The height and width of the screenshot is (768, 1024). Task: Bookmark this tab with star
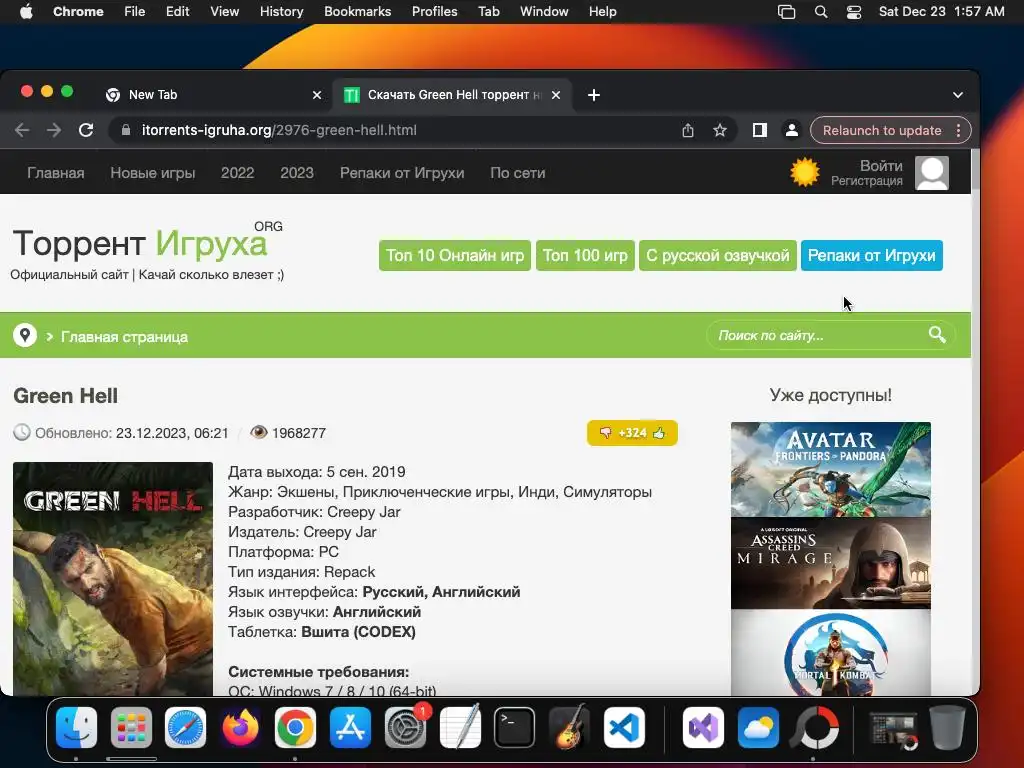coord(720,130)
